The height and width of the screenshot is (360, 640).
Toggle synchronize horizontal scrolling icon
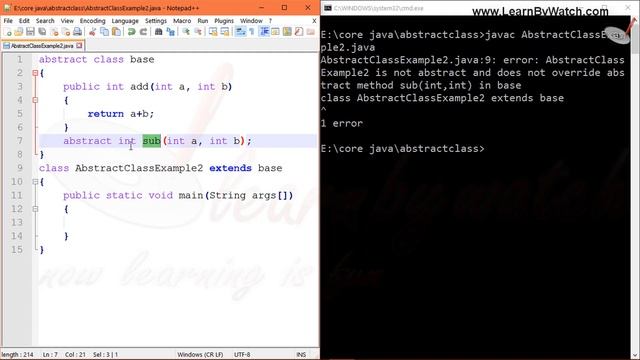pos(225,32)
